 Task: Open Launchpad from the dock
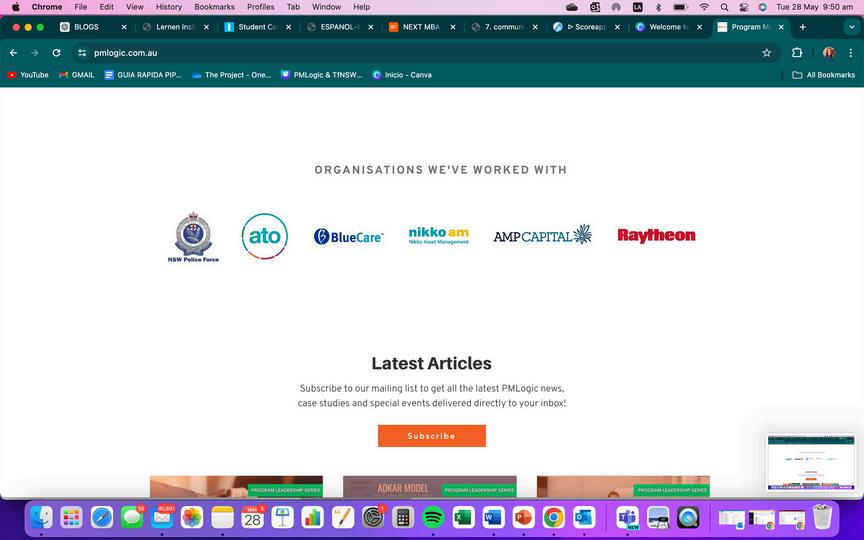(x=72, y=517)
